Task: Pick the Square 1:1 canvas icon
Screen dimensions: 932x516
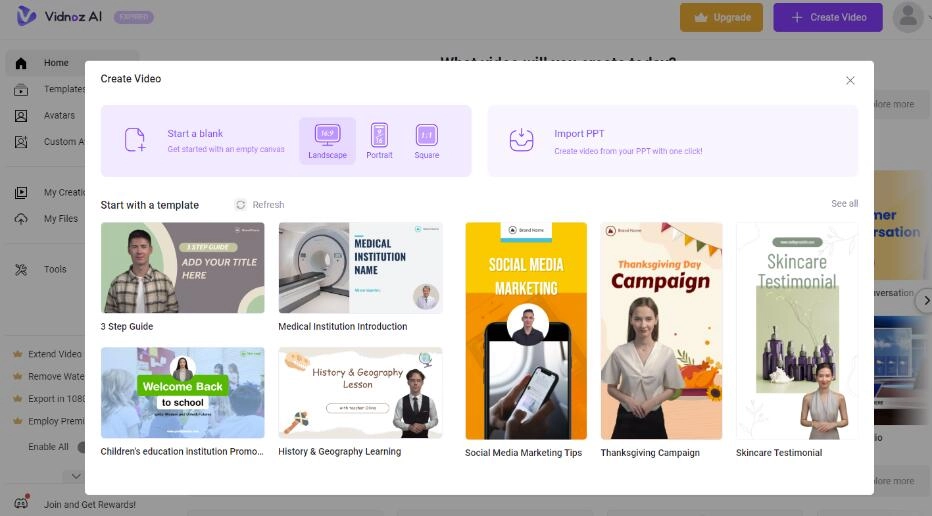Action: coord(426,135)
